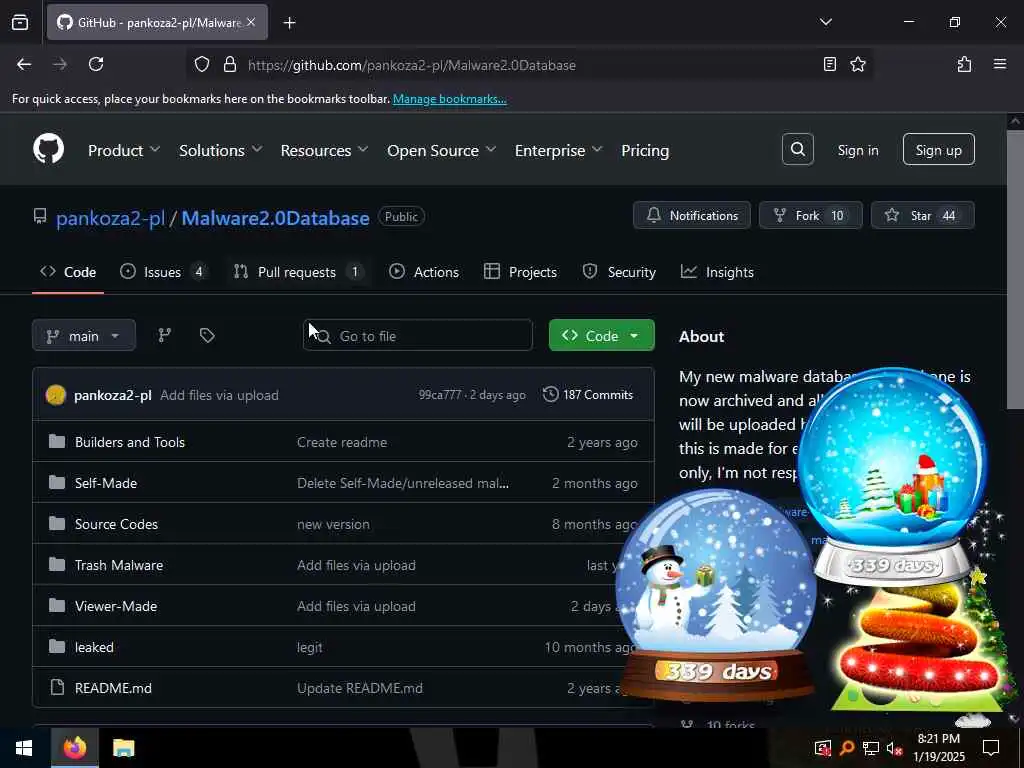Click the file icon beside README.md

57,687
